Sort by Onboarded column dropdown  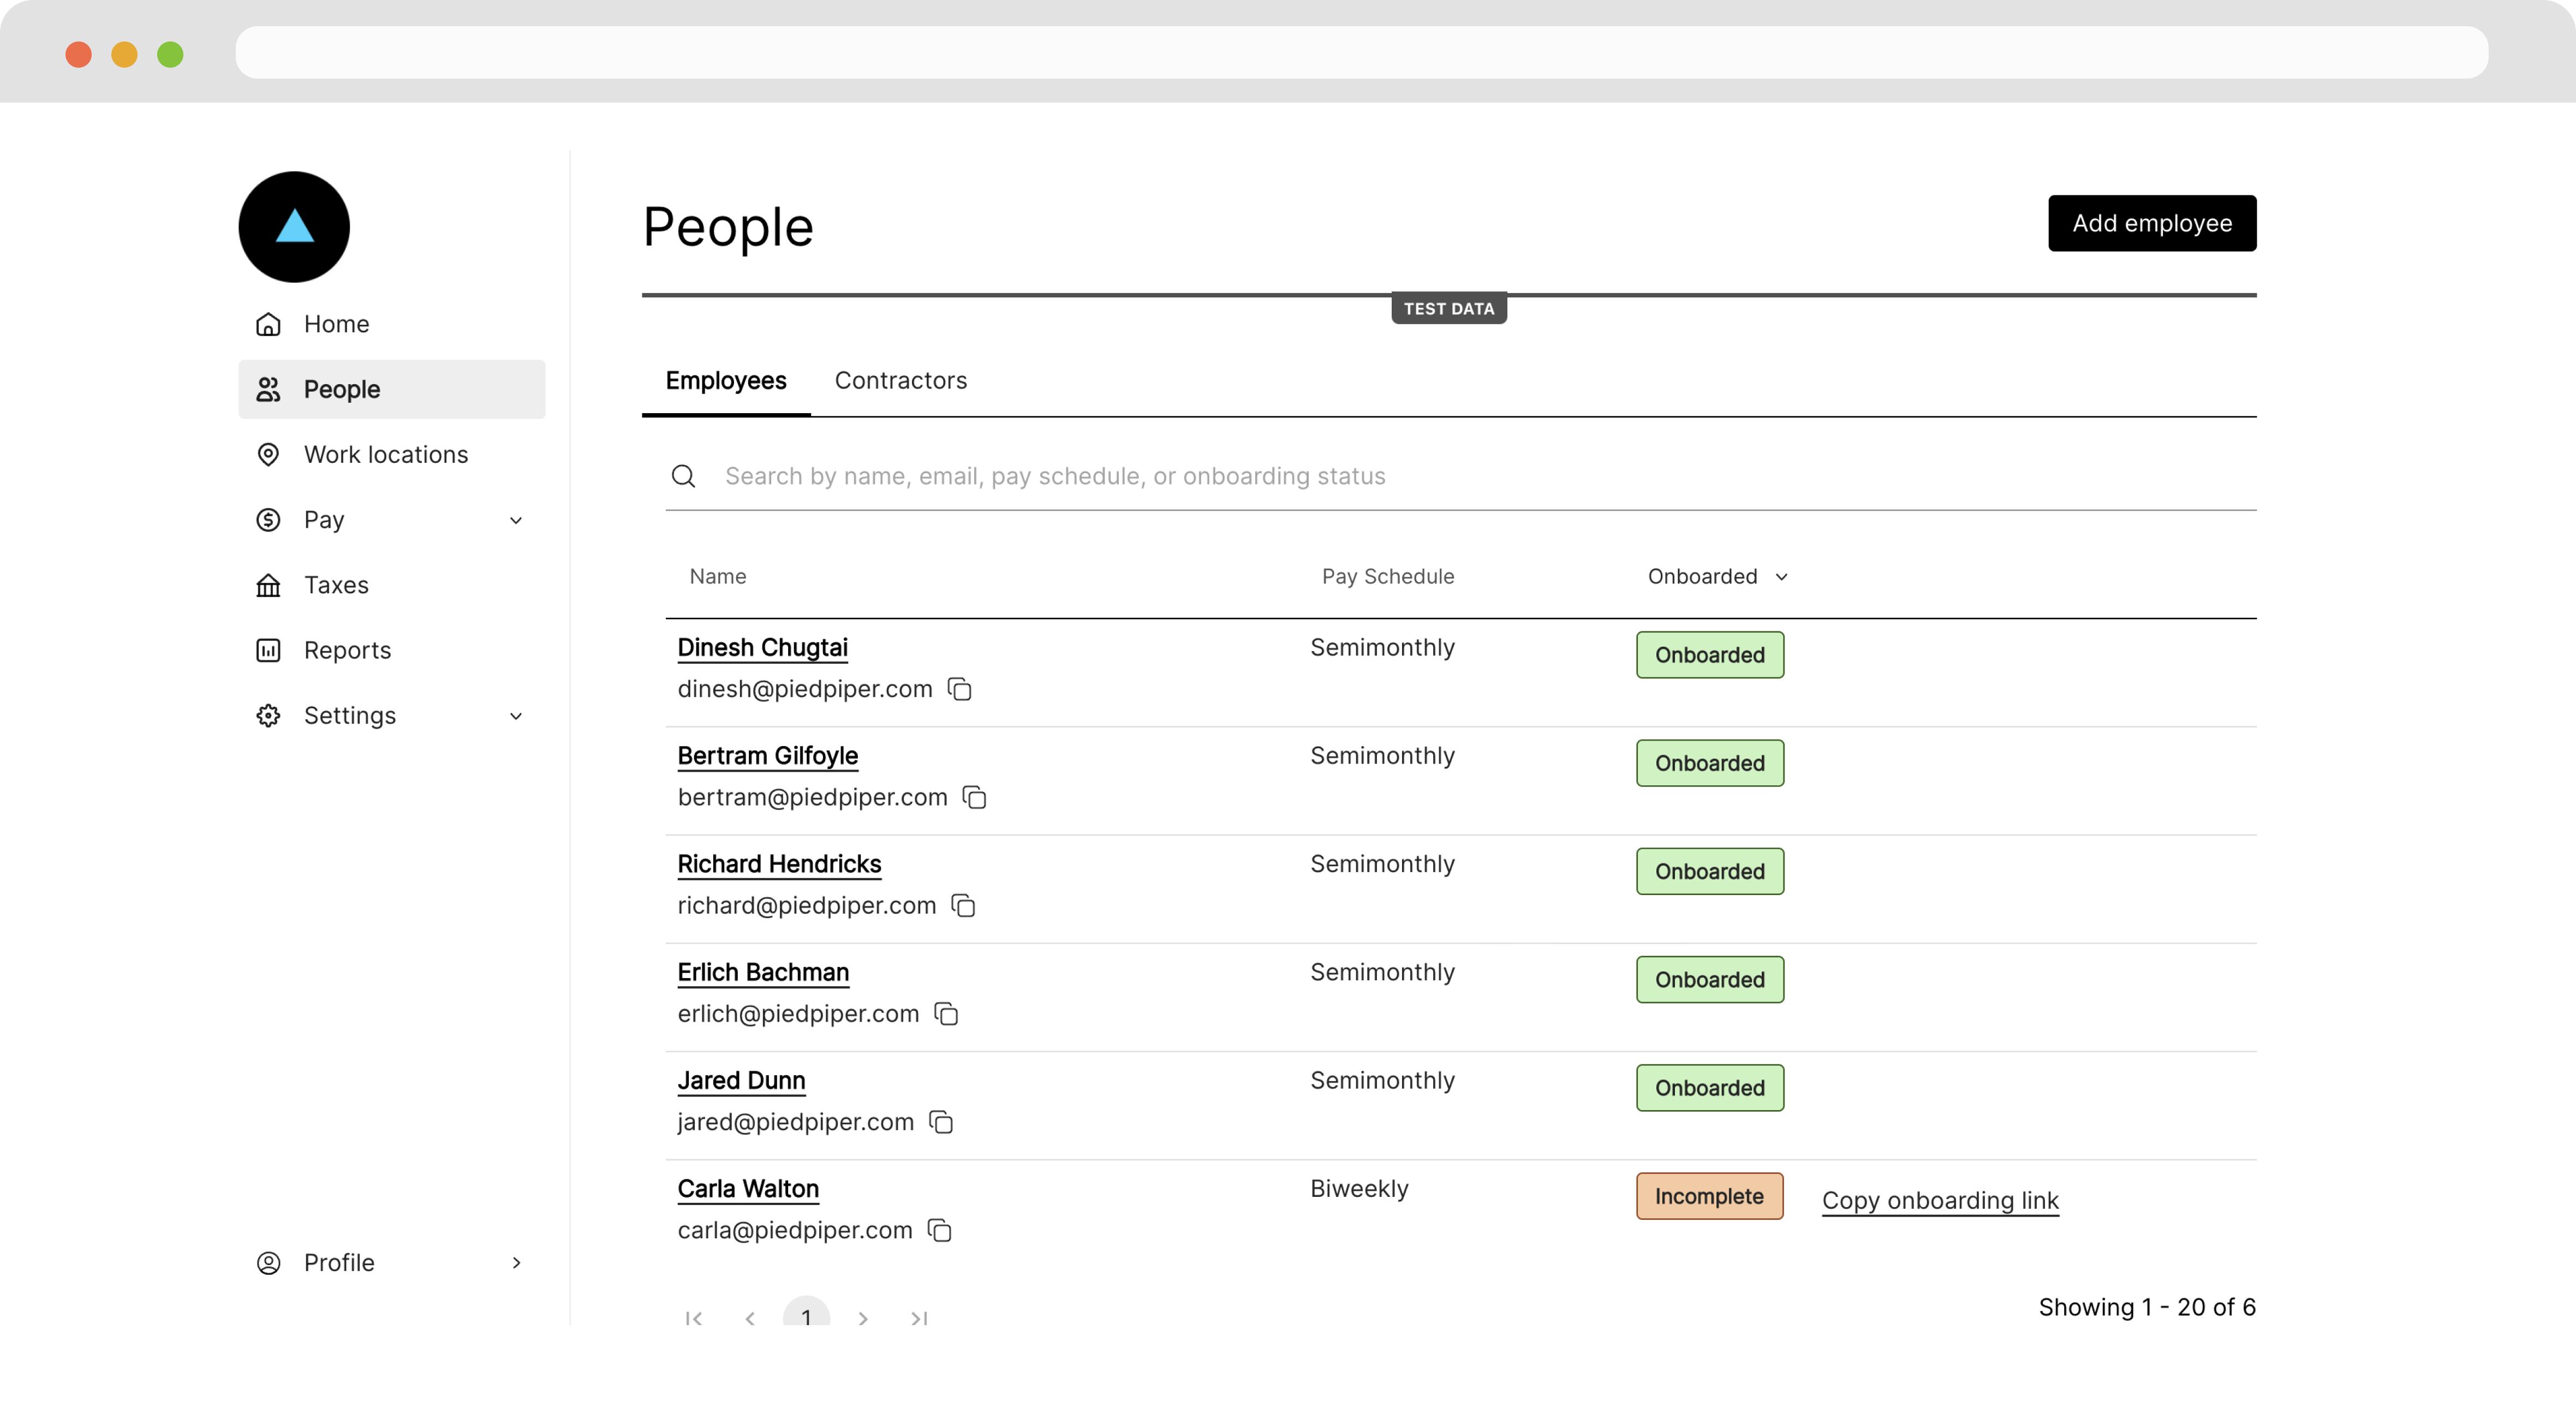(1718, 576)
